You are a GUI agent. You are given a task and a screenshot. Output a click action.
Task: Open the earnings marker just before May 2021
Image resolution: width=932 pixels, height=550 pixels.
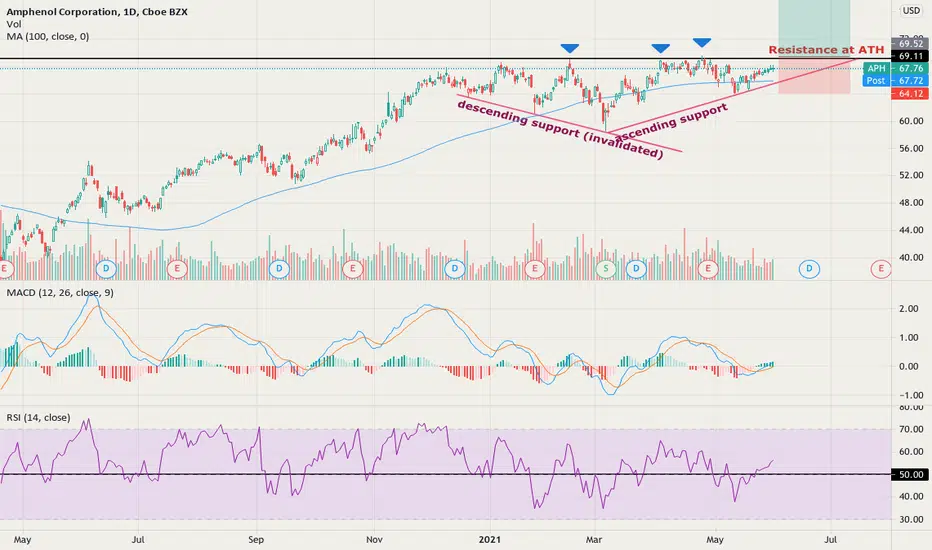click(x=708, y=269)
